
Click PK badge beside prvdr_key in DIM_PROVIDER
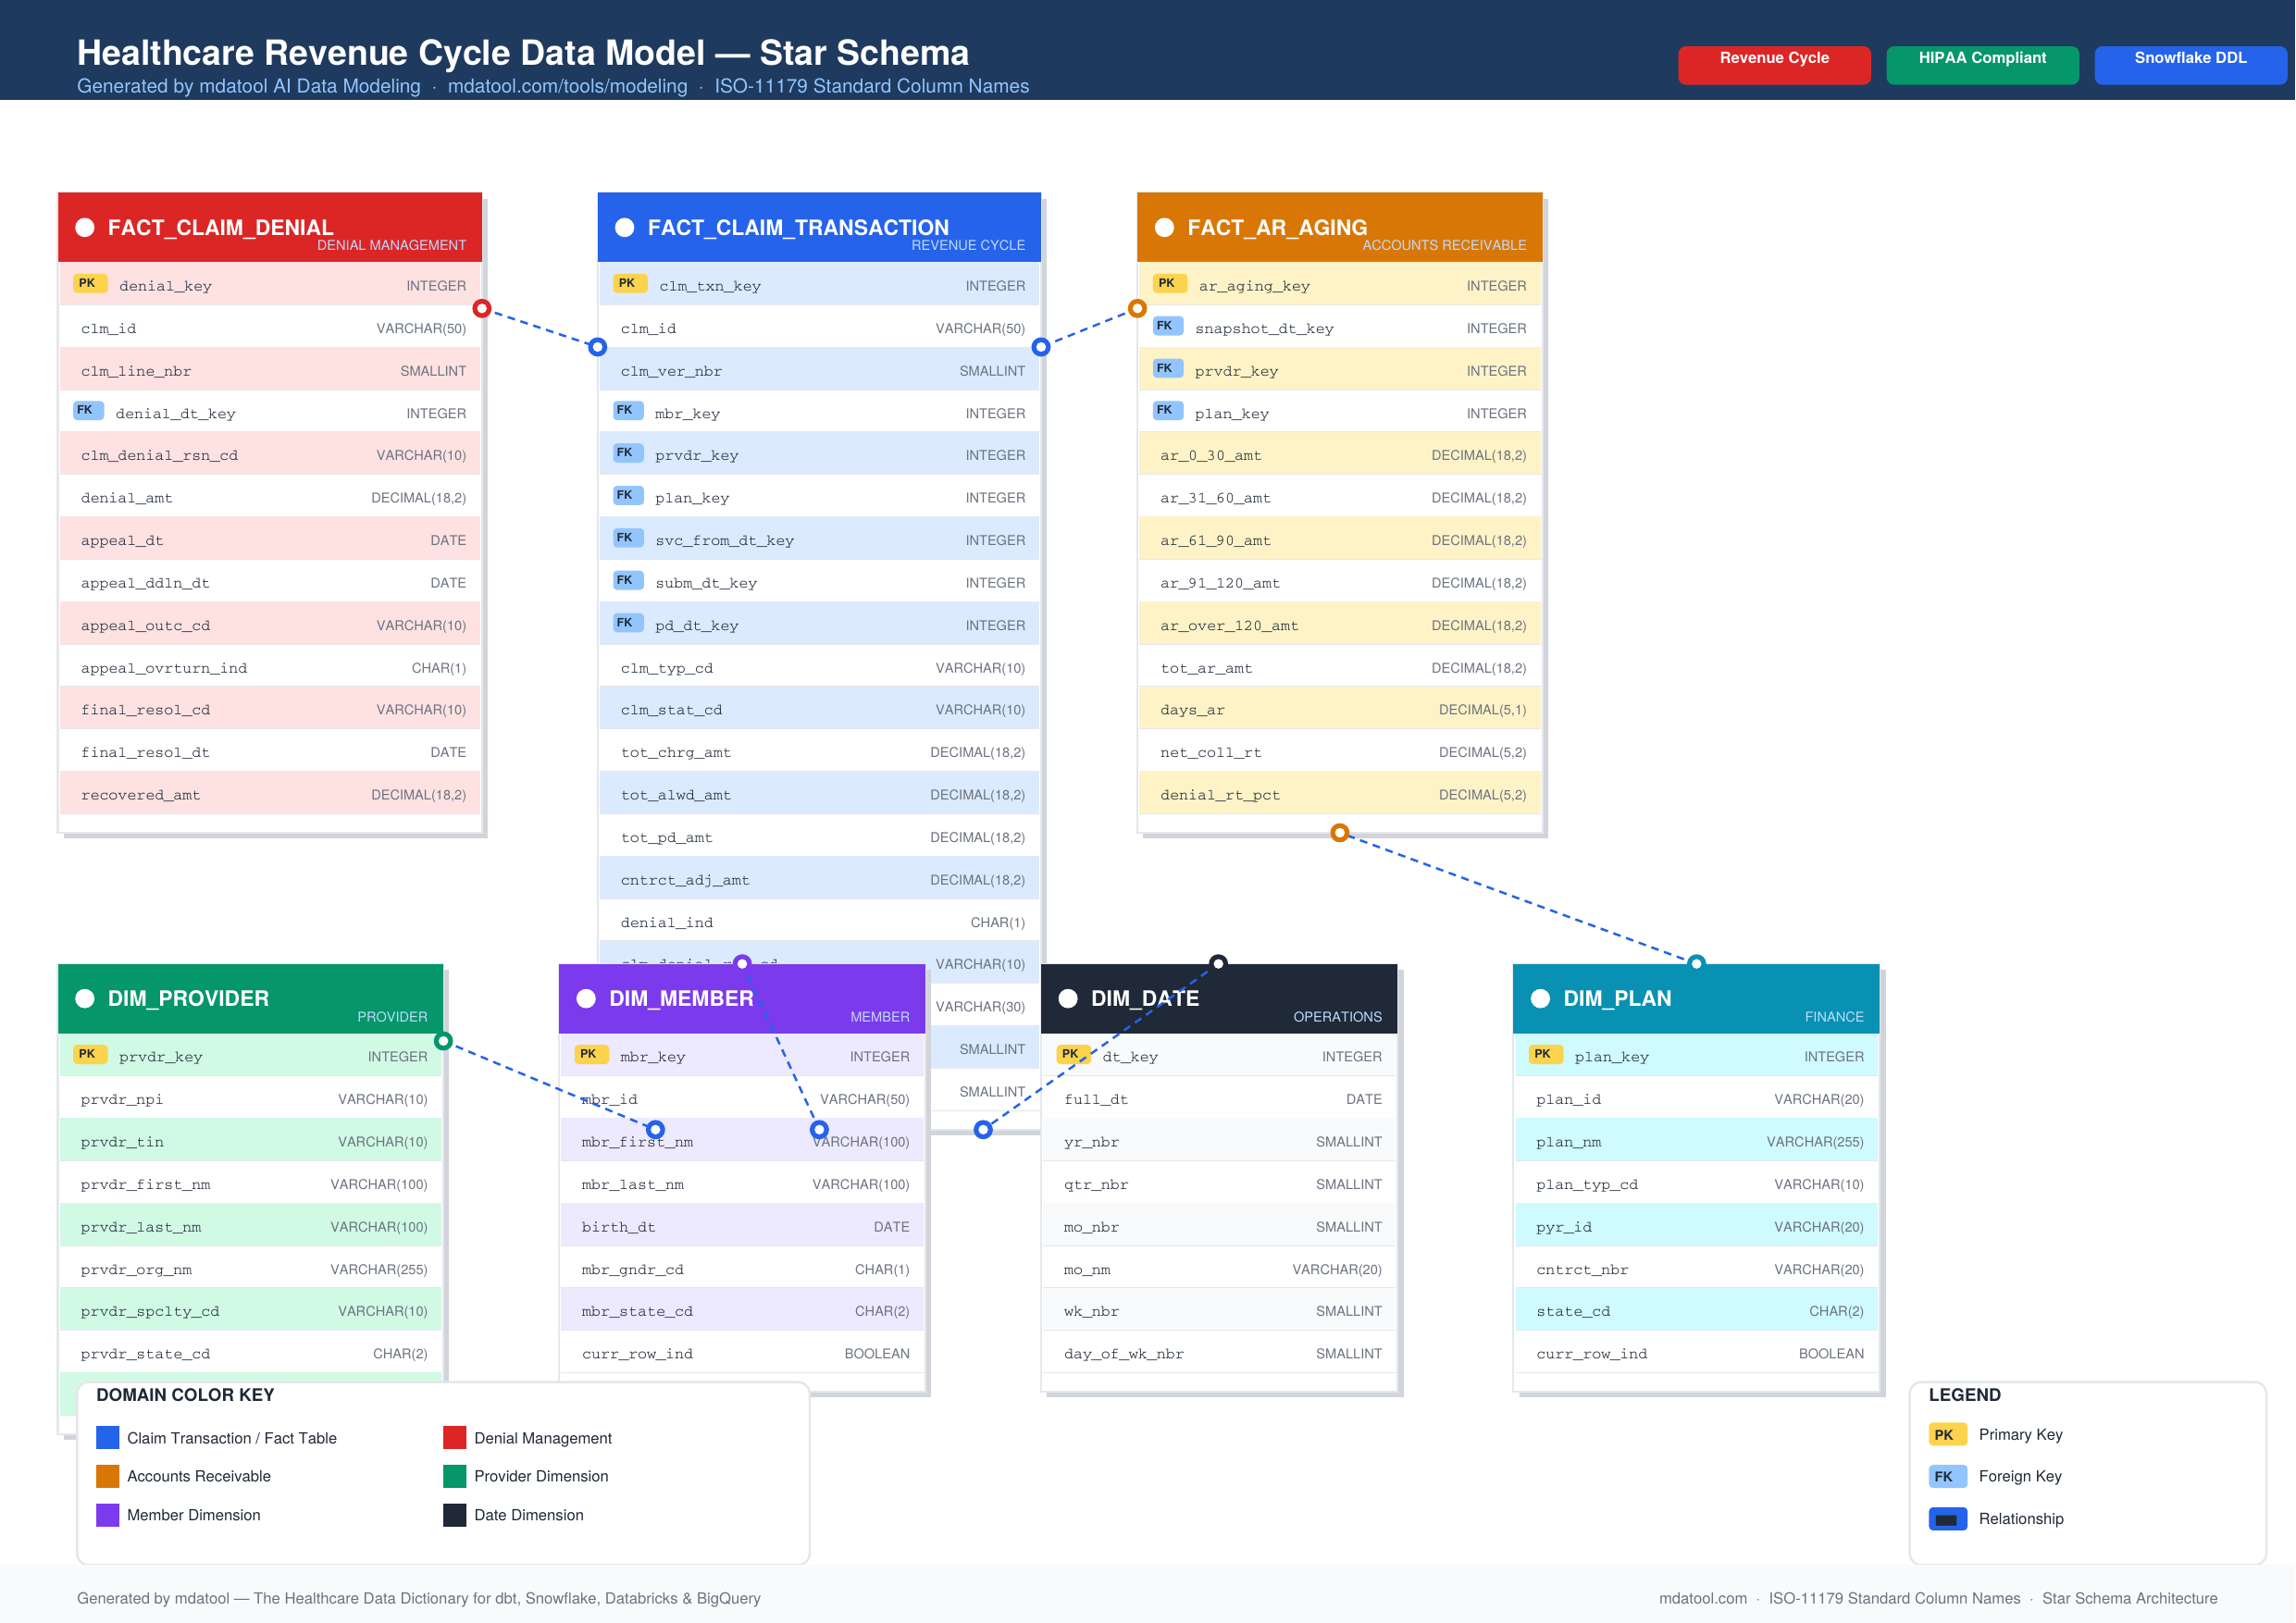(89, 1054)
